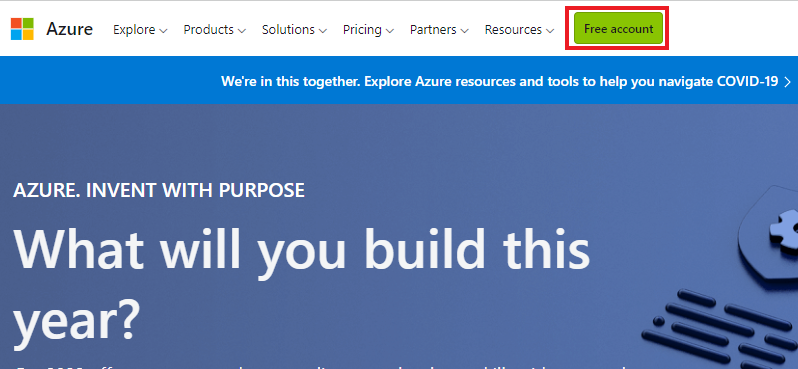The height and width of the screenshot is (369, 798).
Task: Click the Solutions dropdown arrow
Action: tap(323, 31)
